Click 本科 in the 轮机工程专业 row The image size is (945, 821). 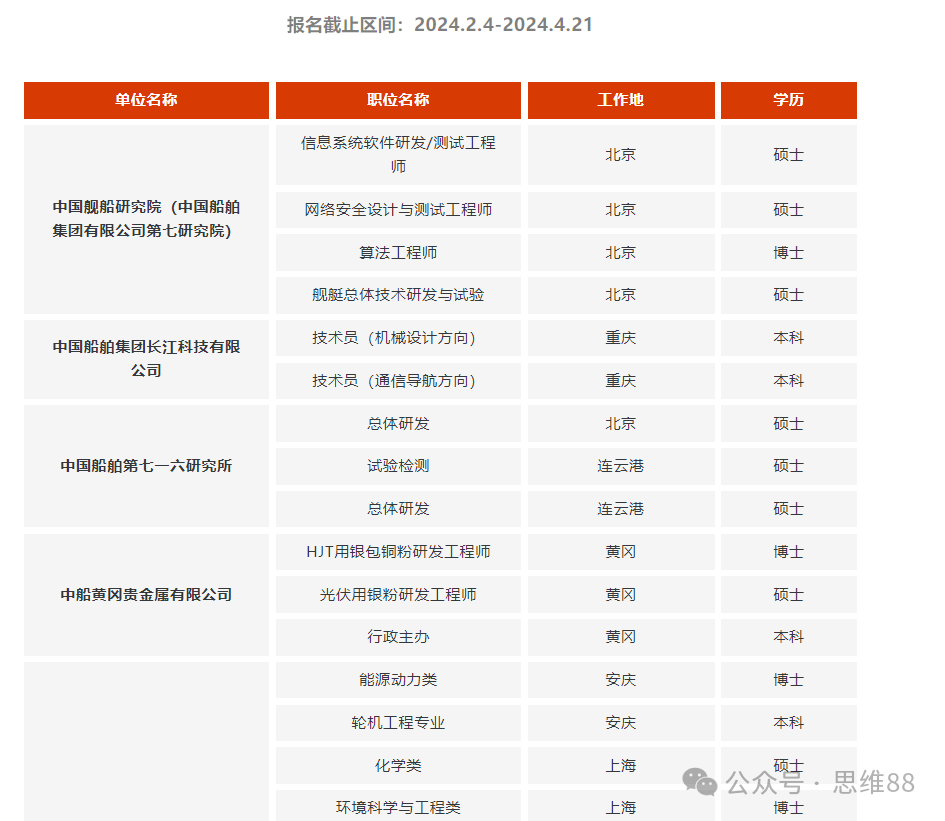(x=788, y=723)
